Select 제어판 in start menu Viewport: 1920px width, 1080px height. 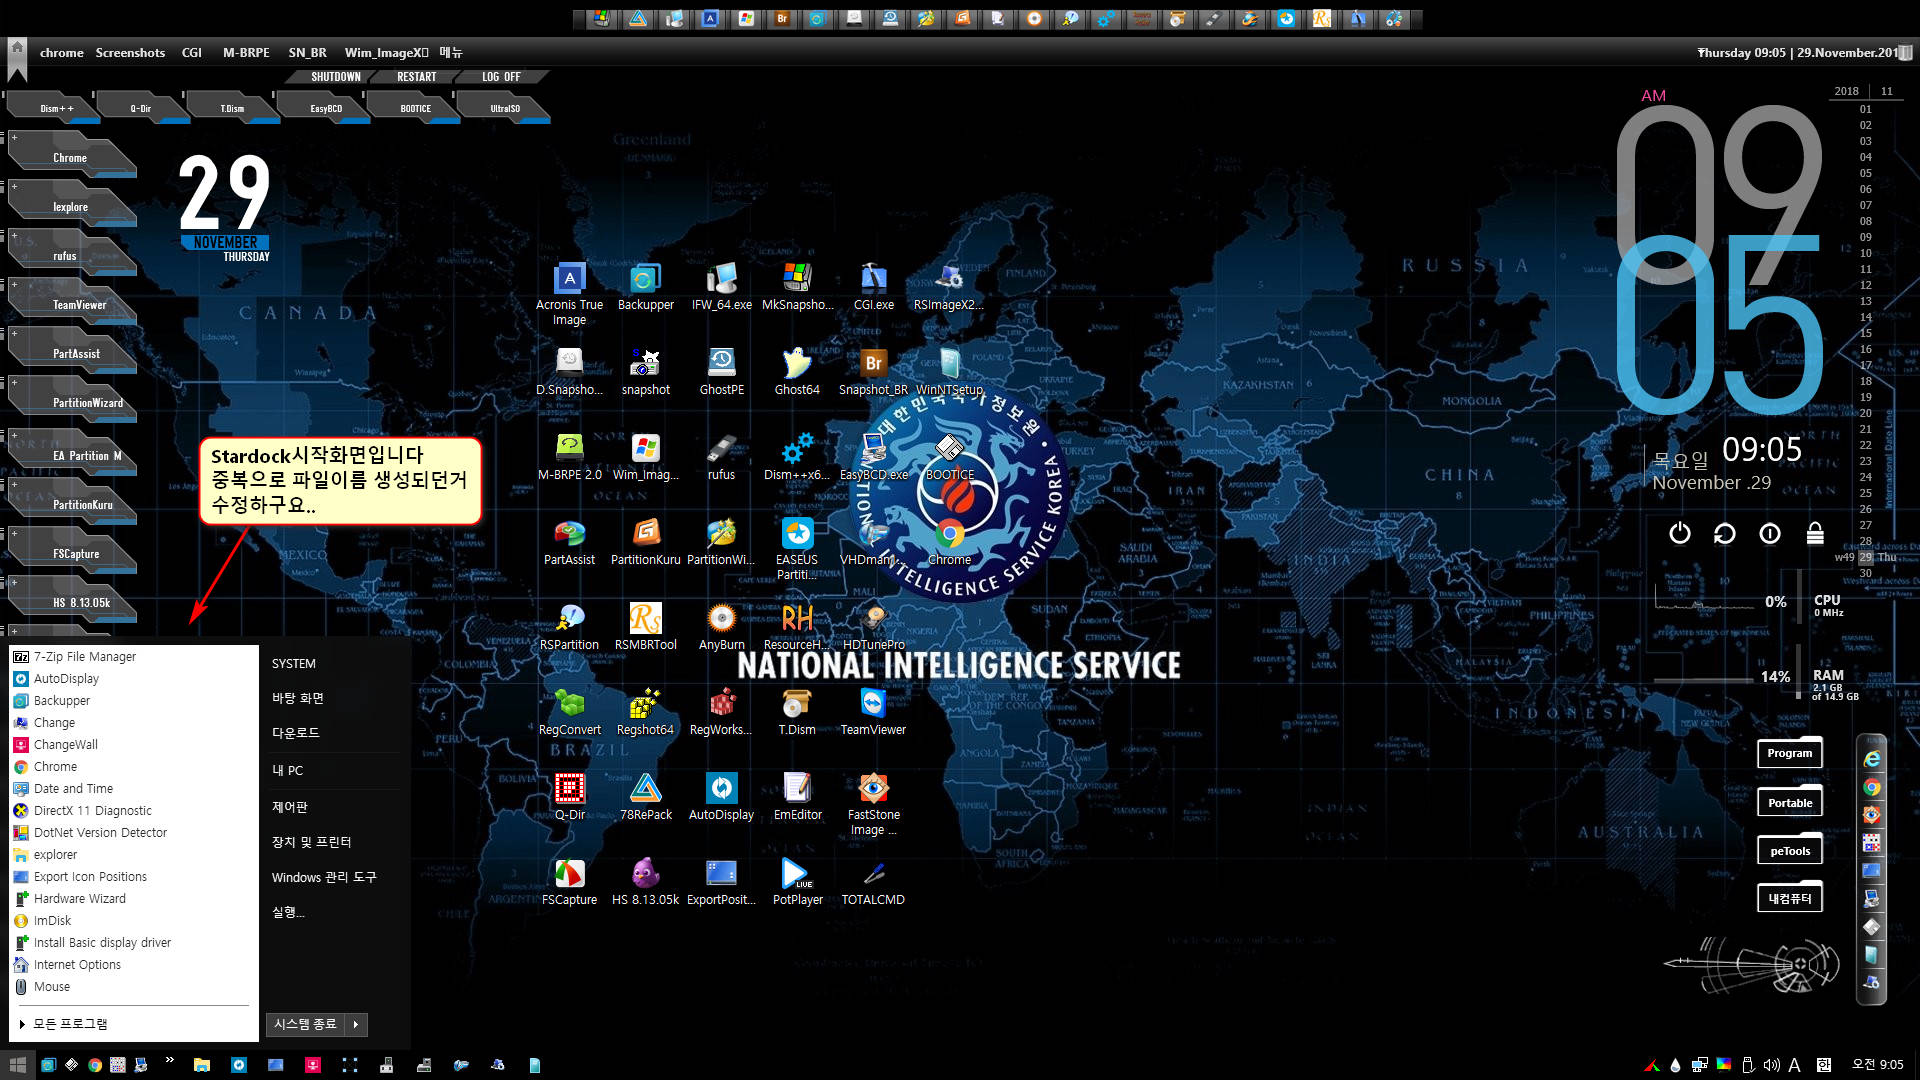coord(290,807)
